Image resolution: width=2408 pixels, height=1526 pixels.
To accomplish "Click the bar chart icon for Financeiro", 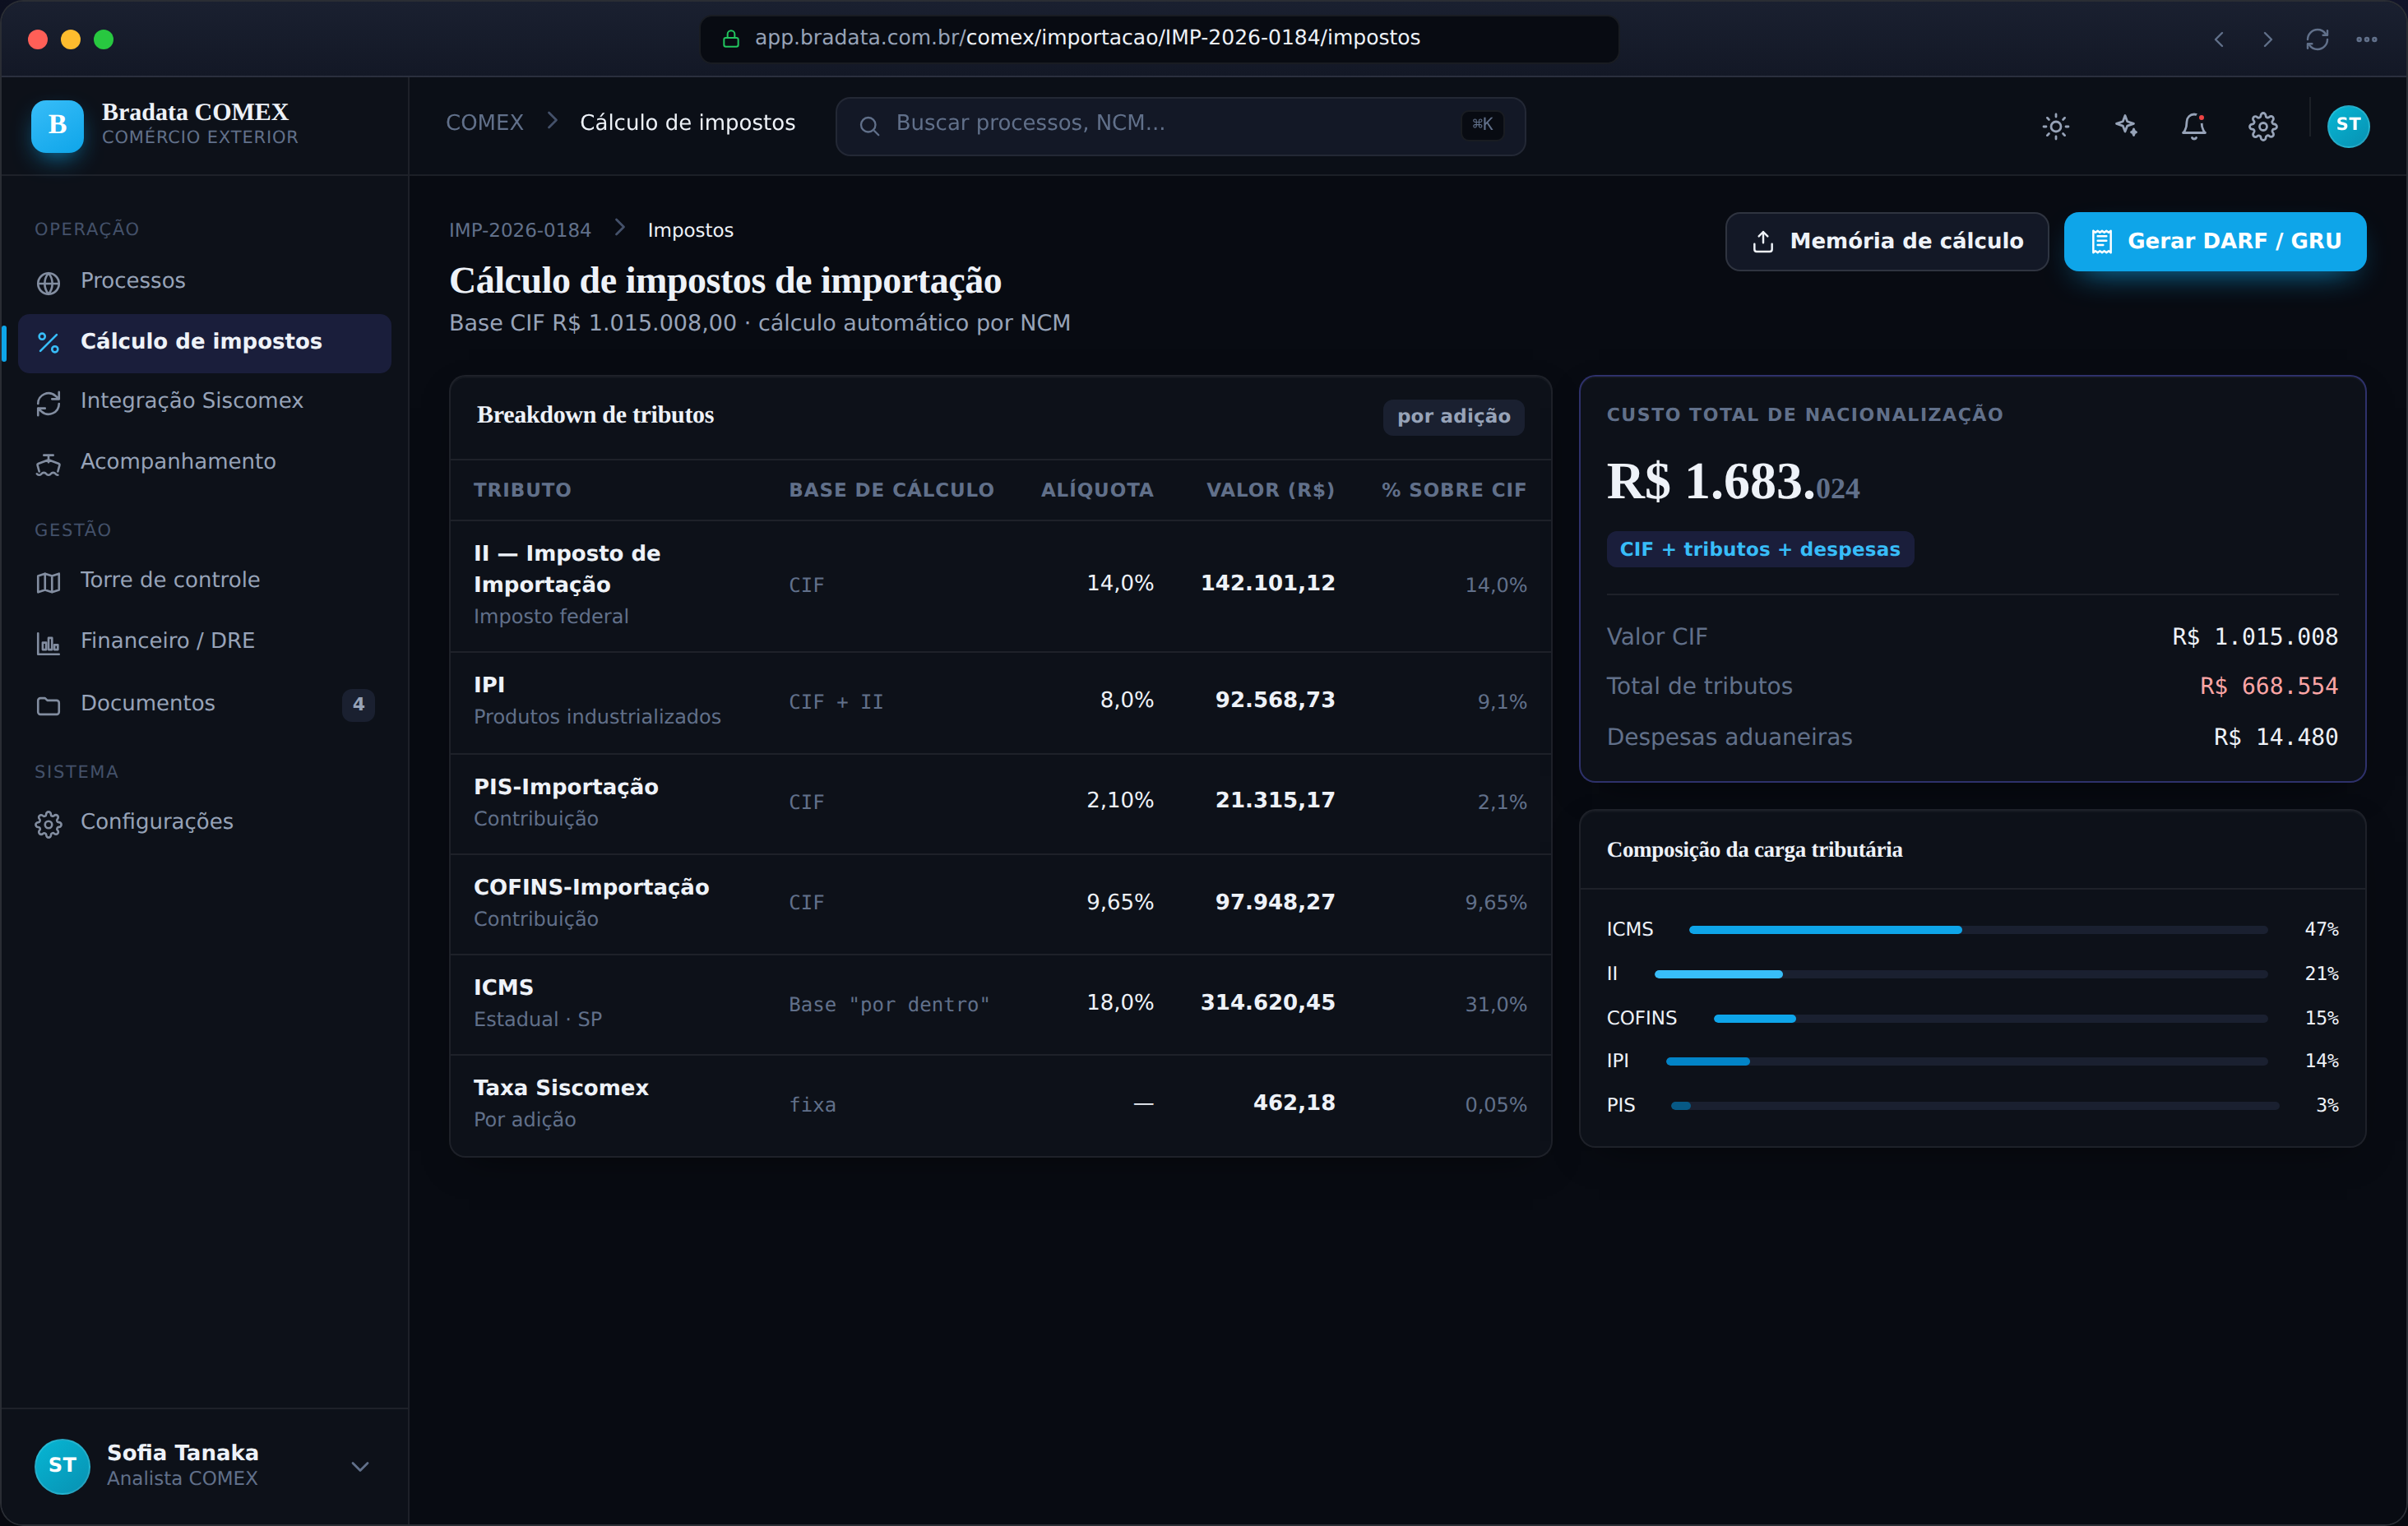I will pos(48,643).
